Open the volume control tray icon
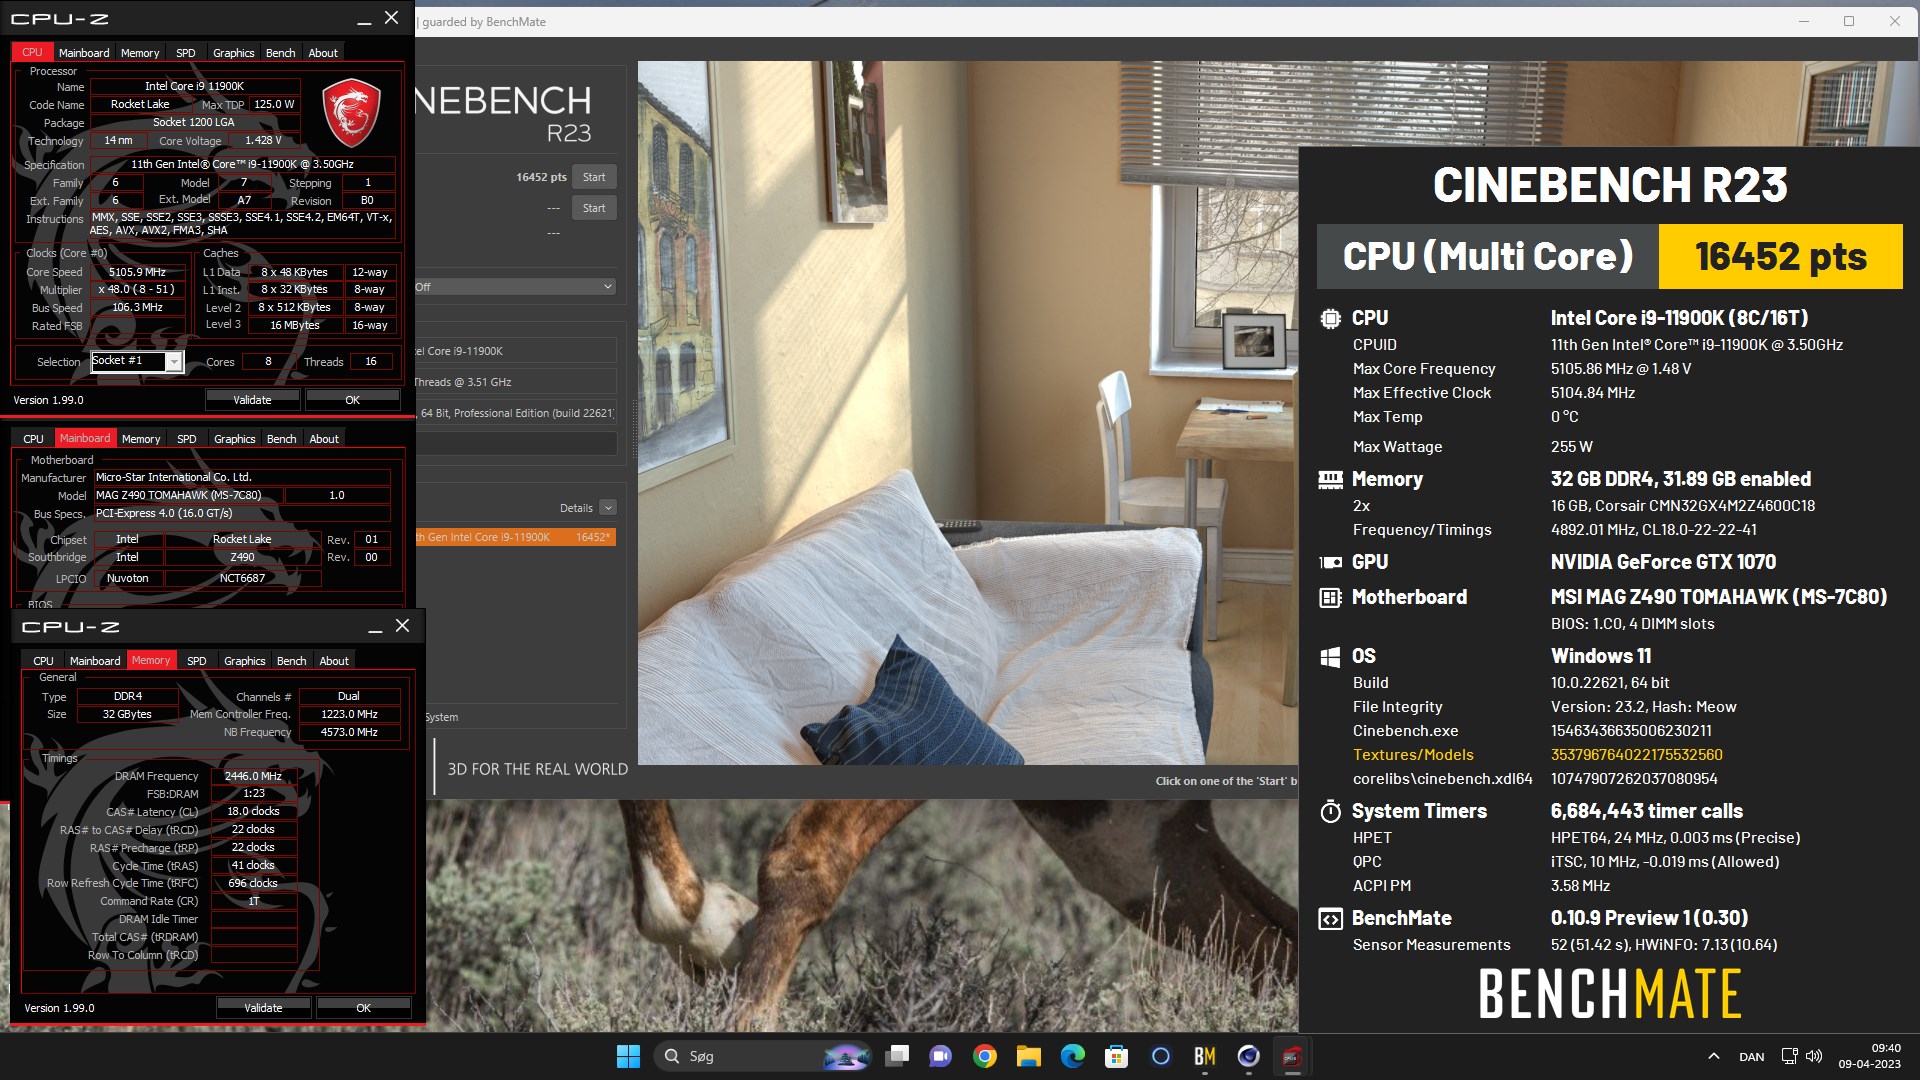This screenshot has height=1080, width=1920. (1814, 1056)
